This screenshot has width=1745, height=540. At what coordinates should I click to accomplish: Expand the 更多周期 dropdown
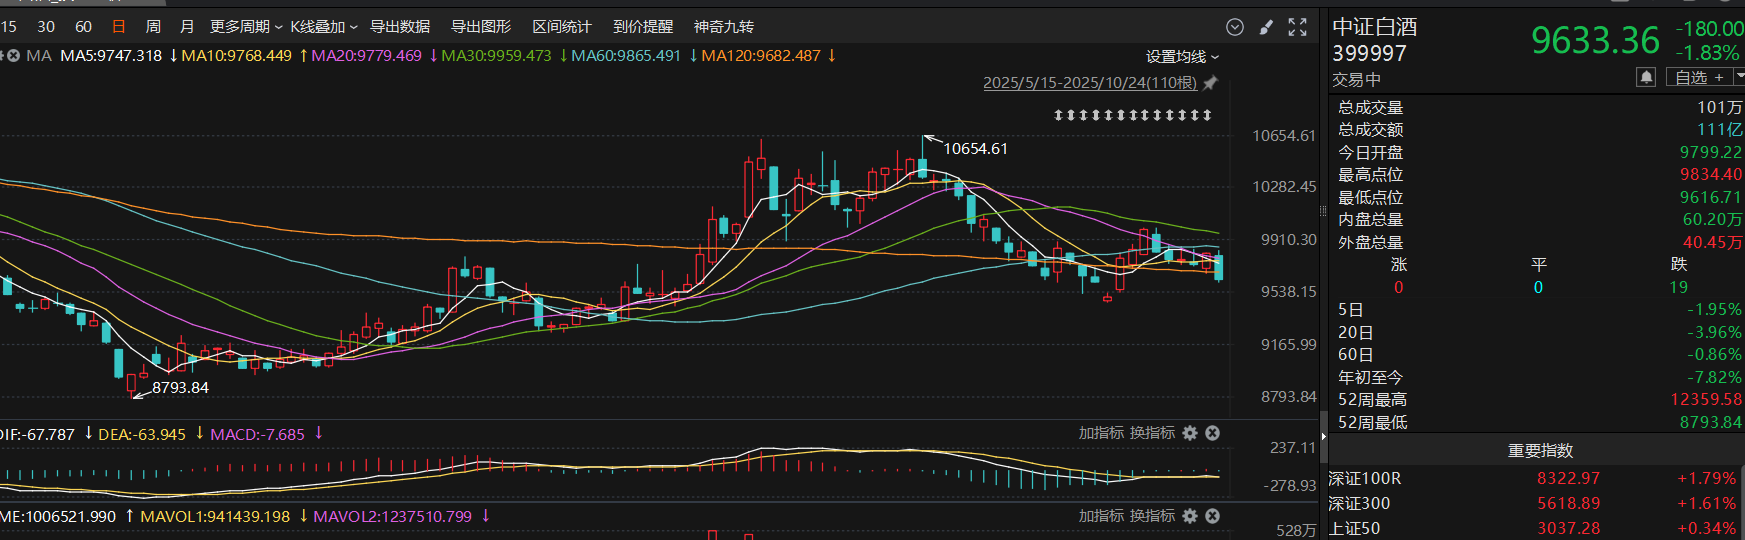tap(246, 27)
